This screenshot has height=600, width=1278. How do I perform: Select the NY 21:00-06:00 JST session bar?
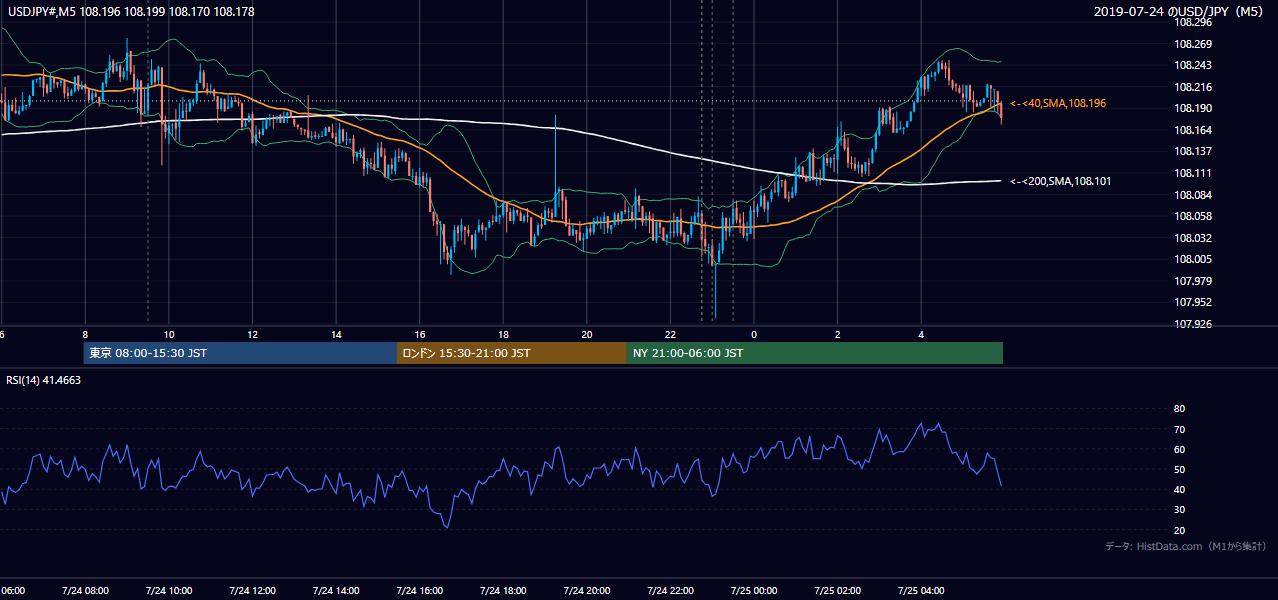(815, 353)
